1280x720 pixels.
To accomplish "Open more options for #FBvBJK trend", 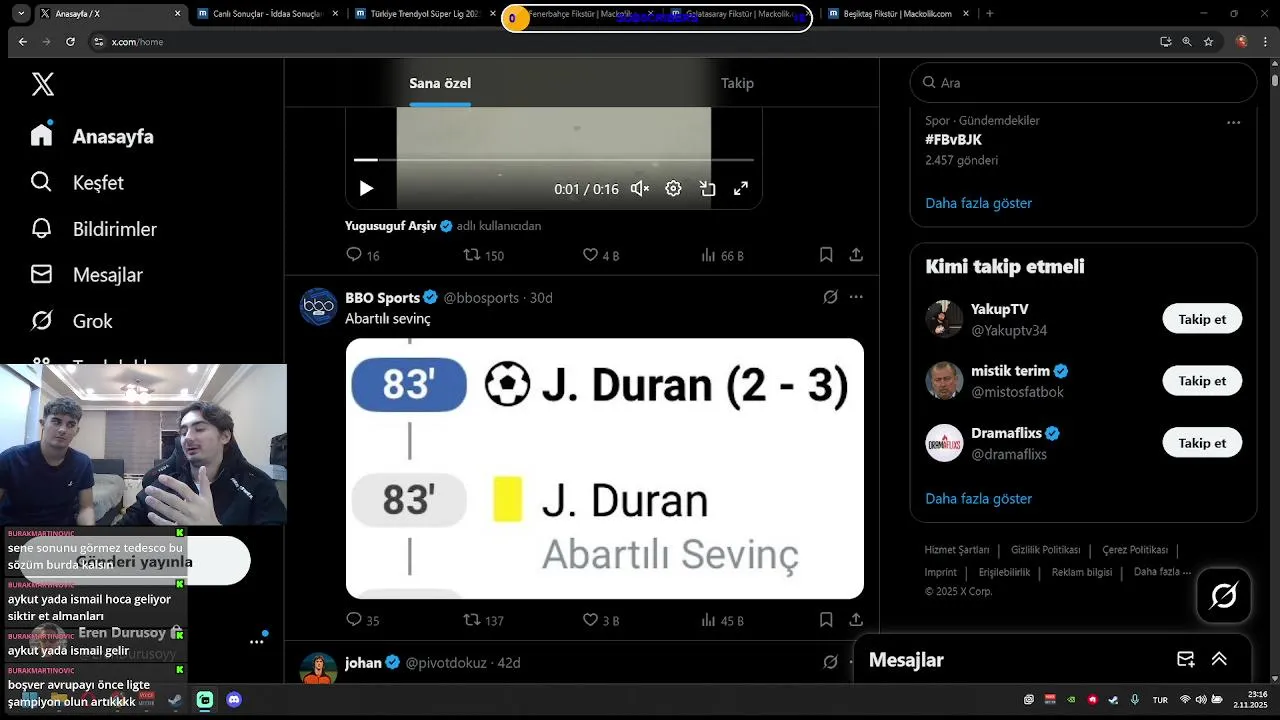I will coord(1233,122).
